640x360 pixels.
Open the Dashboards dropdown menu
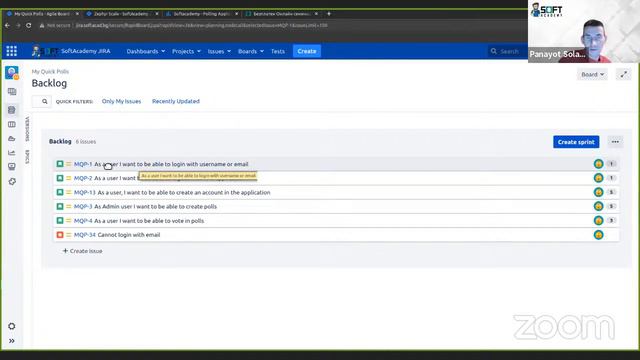[146, 51]
